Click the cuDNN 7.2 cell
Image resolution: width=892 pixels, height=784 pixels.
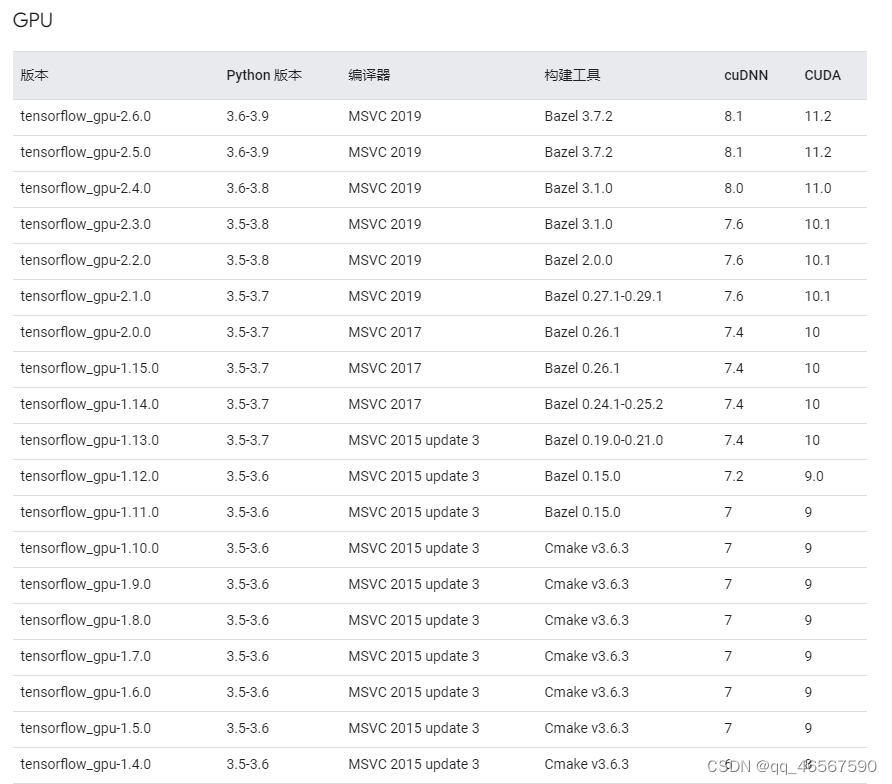click(734, 476)
